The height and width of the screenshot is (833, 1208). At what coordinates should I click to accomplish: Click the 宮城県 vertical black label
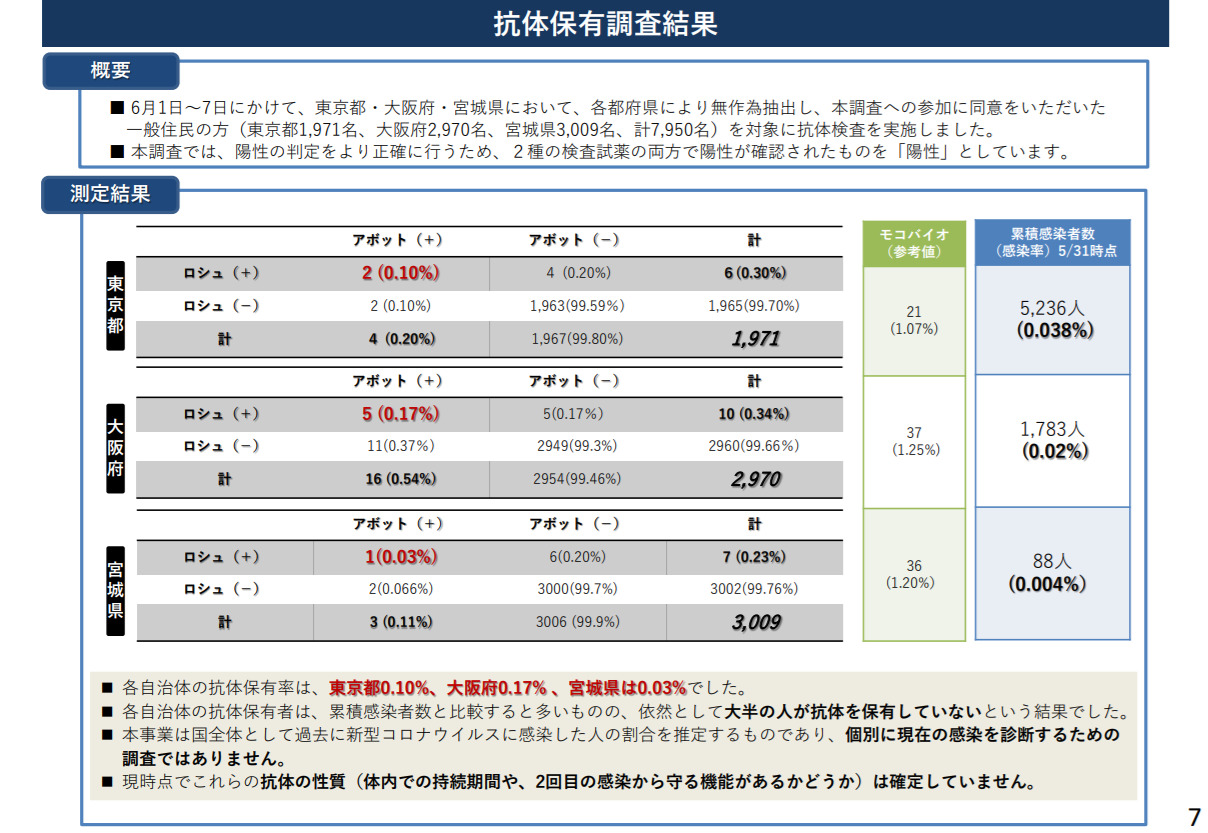click(x=116, y=590)
